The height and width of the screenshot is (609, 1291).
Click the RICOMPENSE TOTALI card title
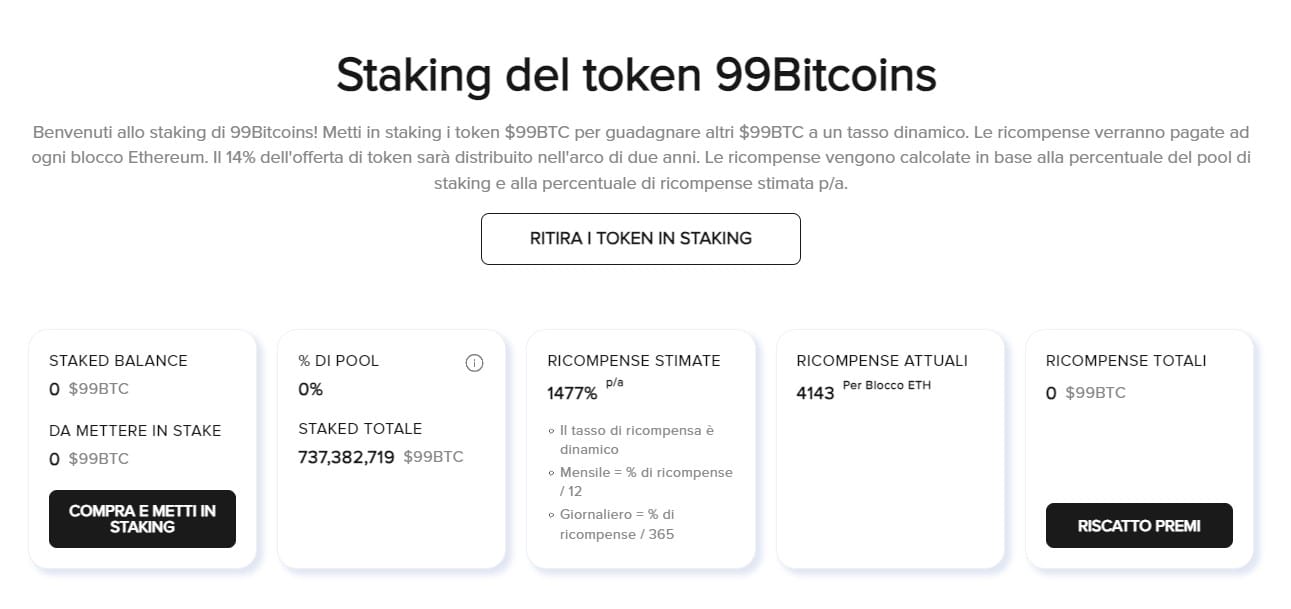(1126, 361)
